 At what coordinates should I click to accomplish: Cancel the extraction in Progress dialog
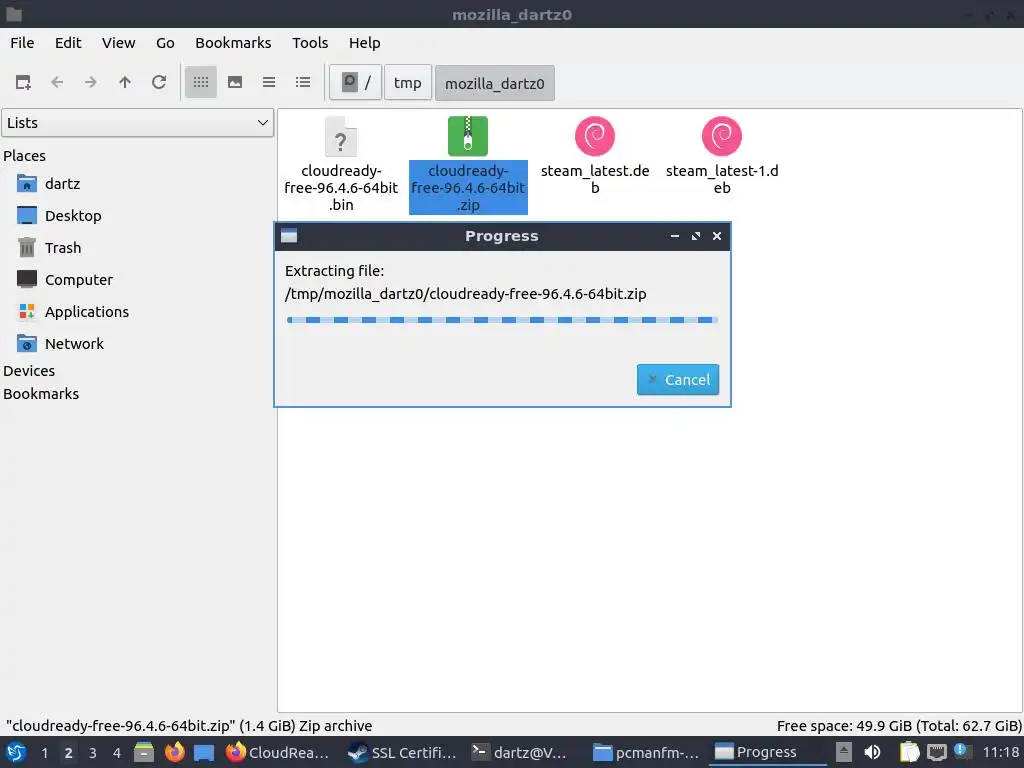point(678,379)
